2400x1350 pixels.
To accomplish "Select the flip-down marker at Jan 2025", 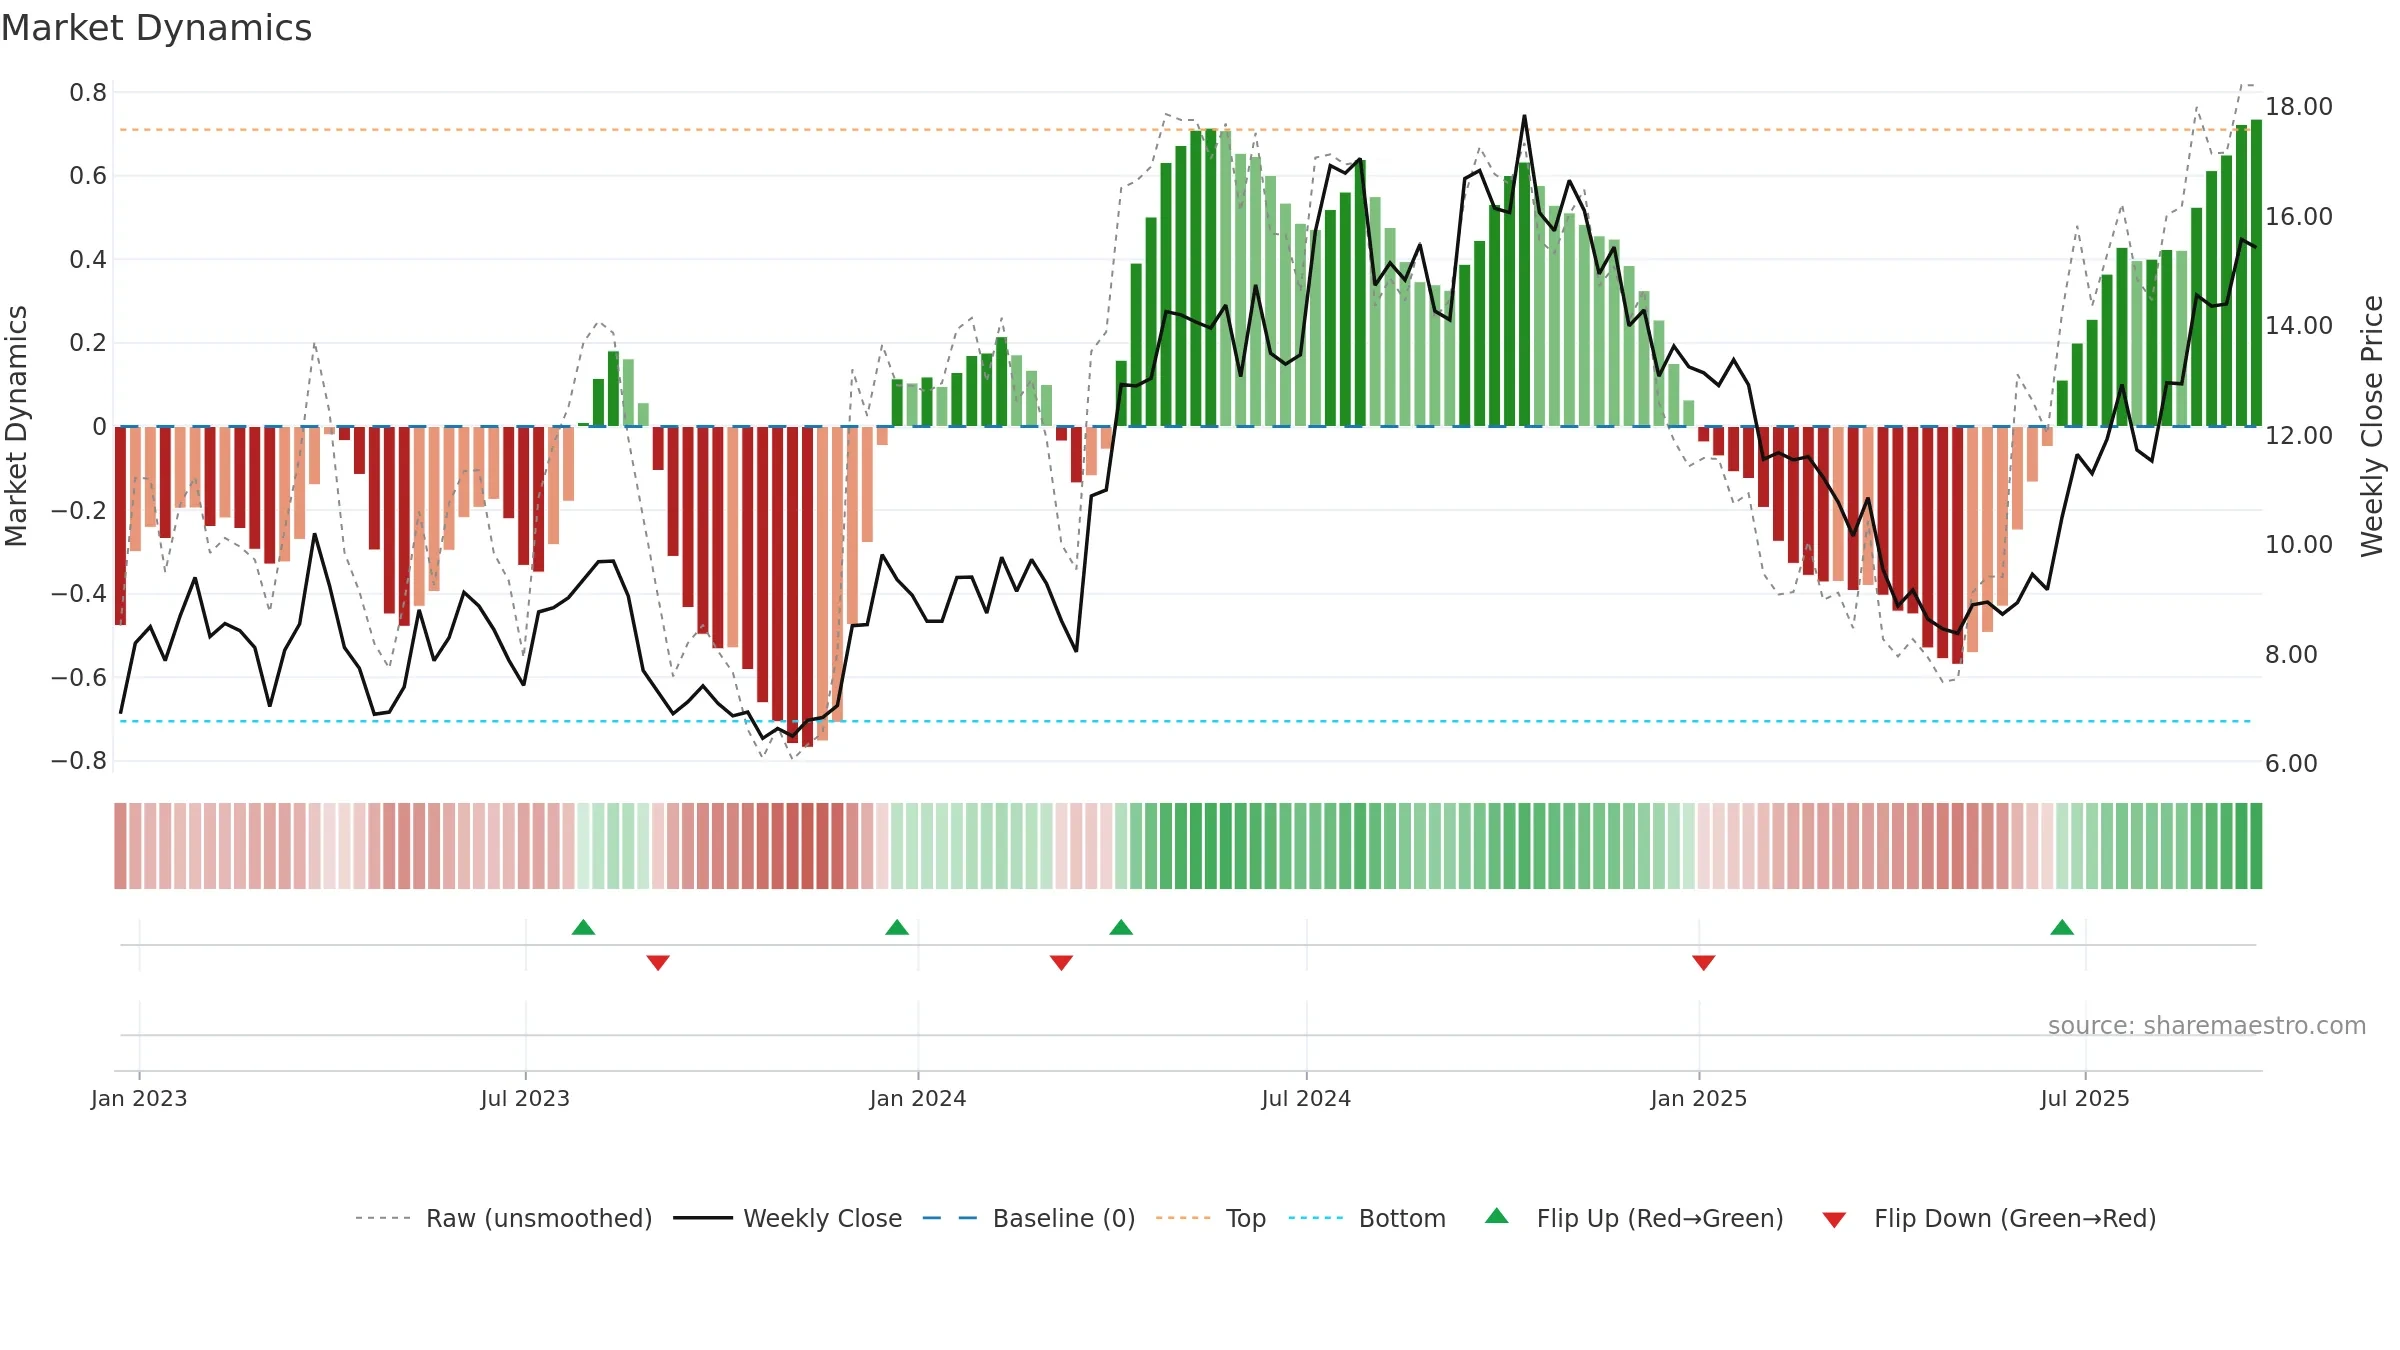I will click(x=1704, y=962).
